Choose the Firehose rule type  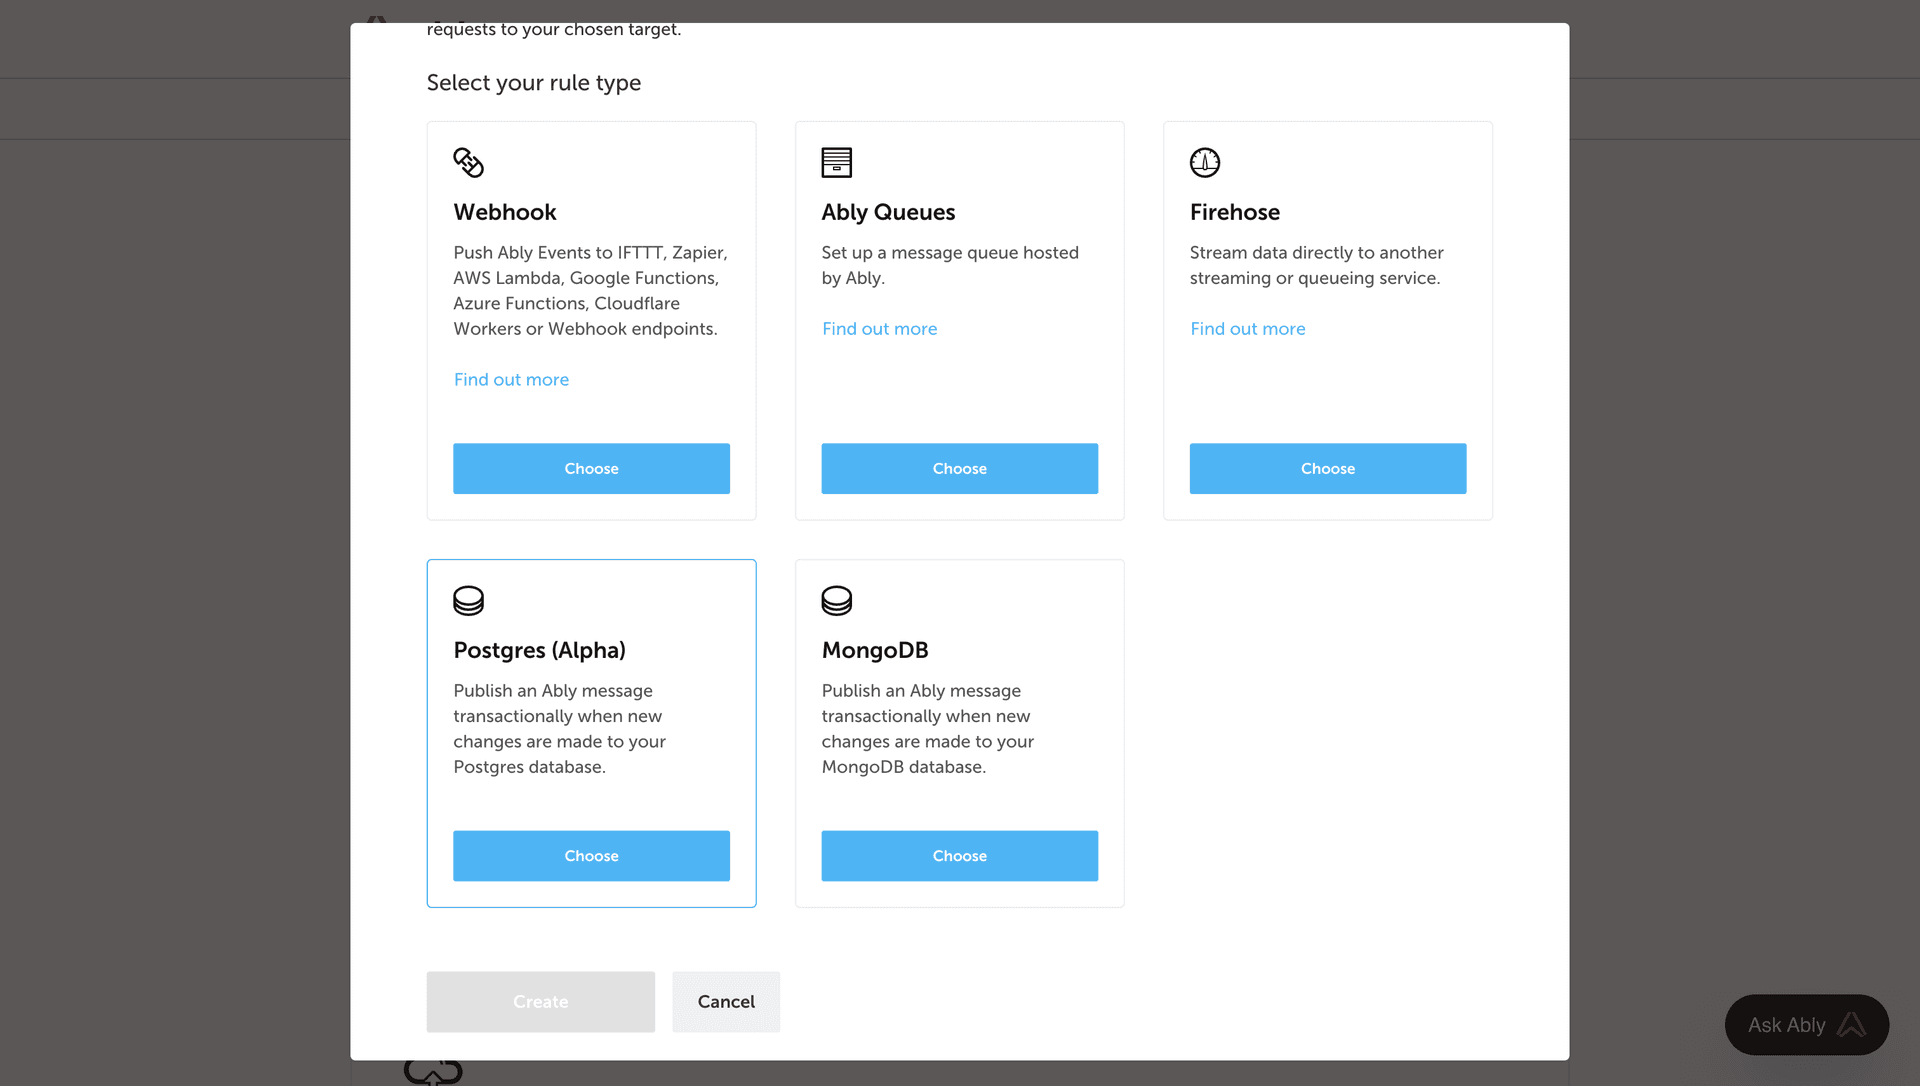click(x=1327, y=468)
